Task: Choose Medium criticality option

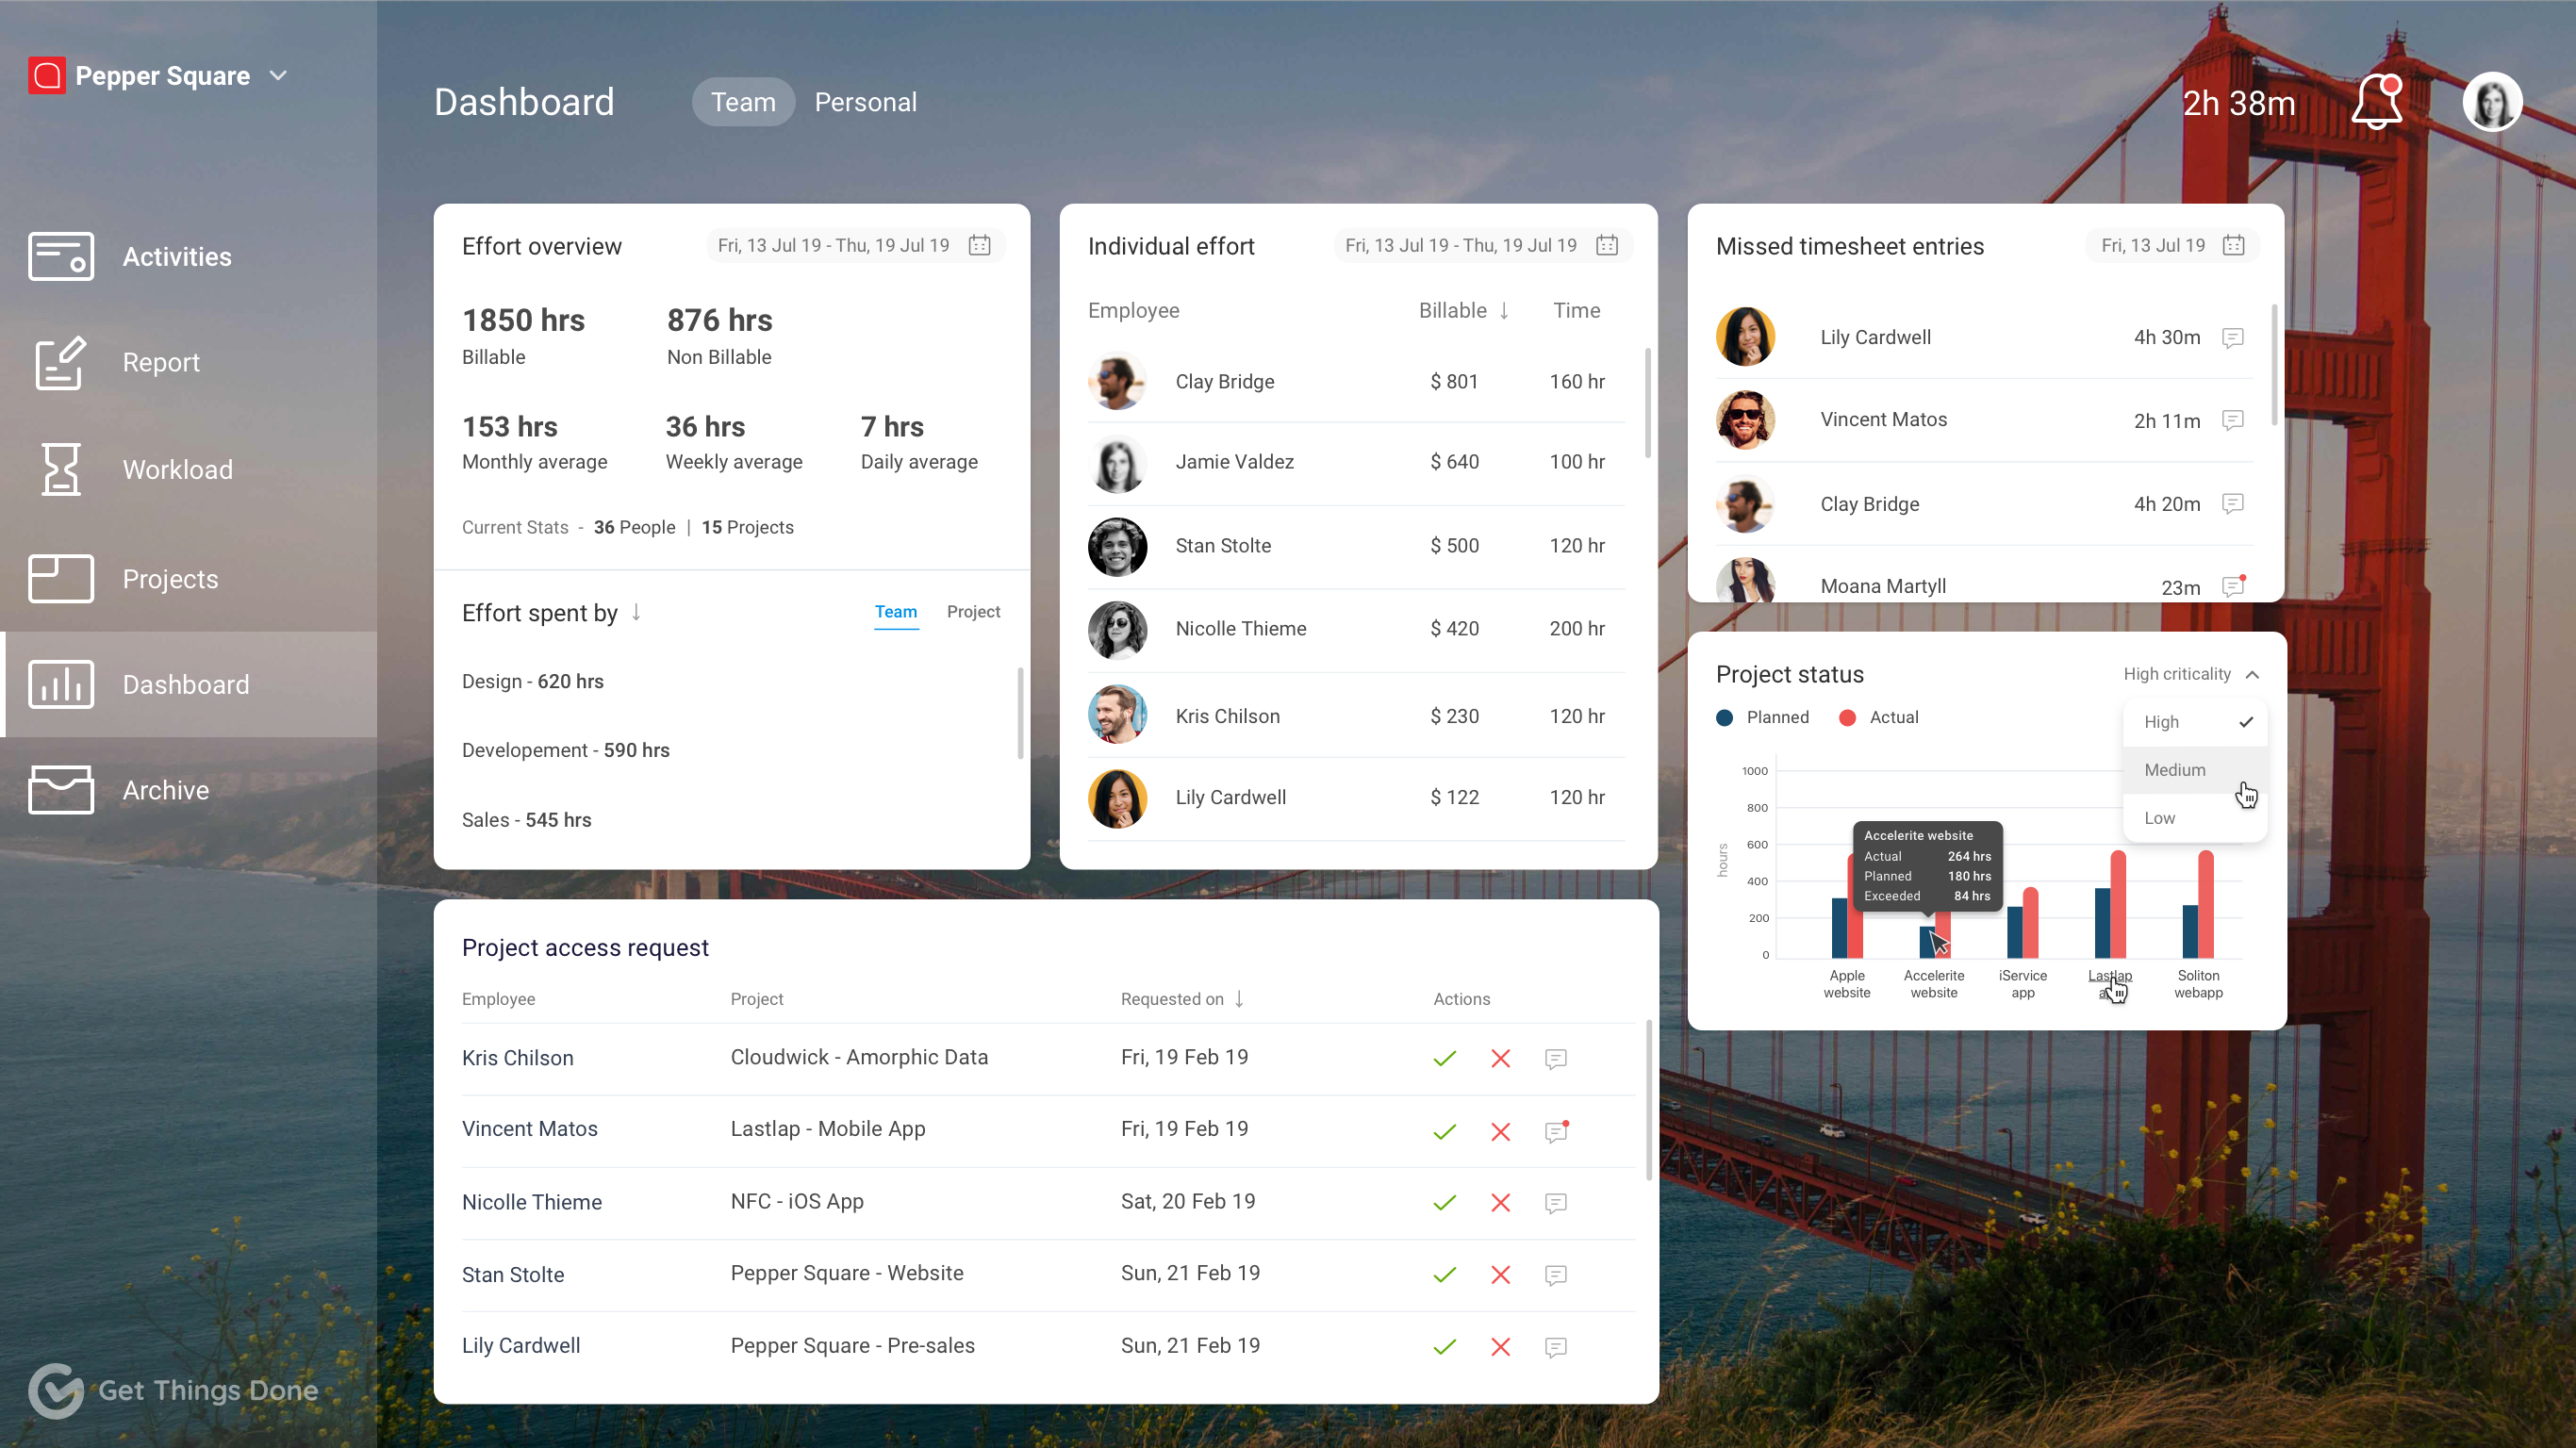Action: pos(2174,769)
